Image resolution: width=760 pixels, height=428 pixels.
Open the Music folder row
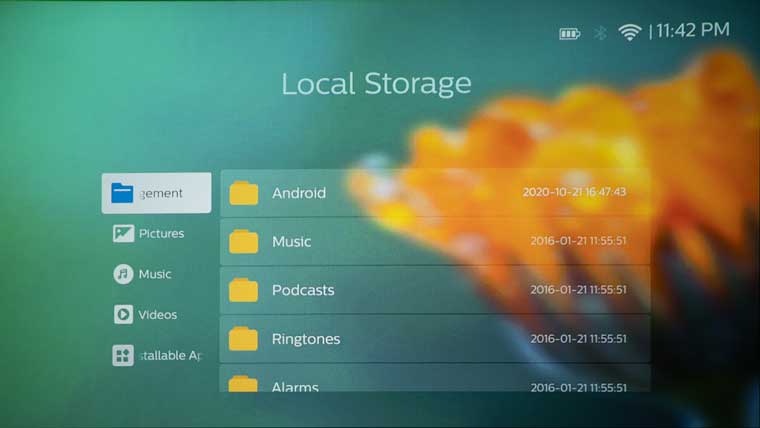435,241
